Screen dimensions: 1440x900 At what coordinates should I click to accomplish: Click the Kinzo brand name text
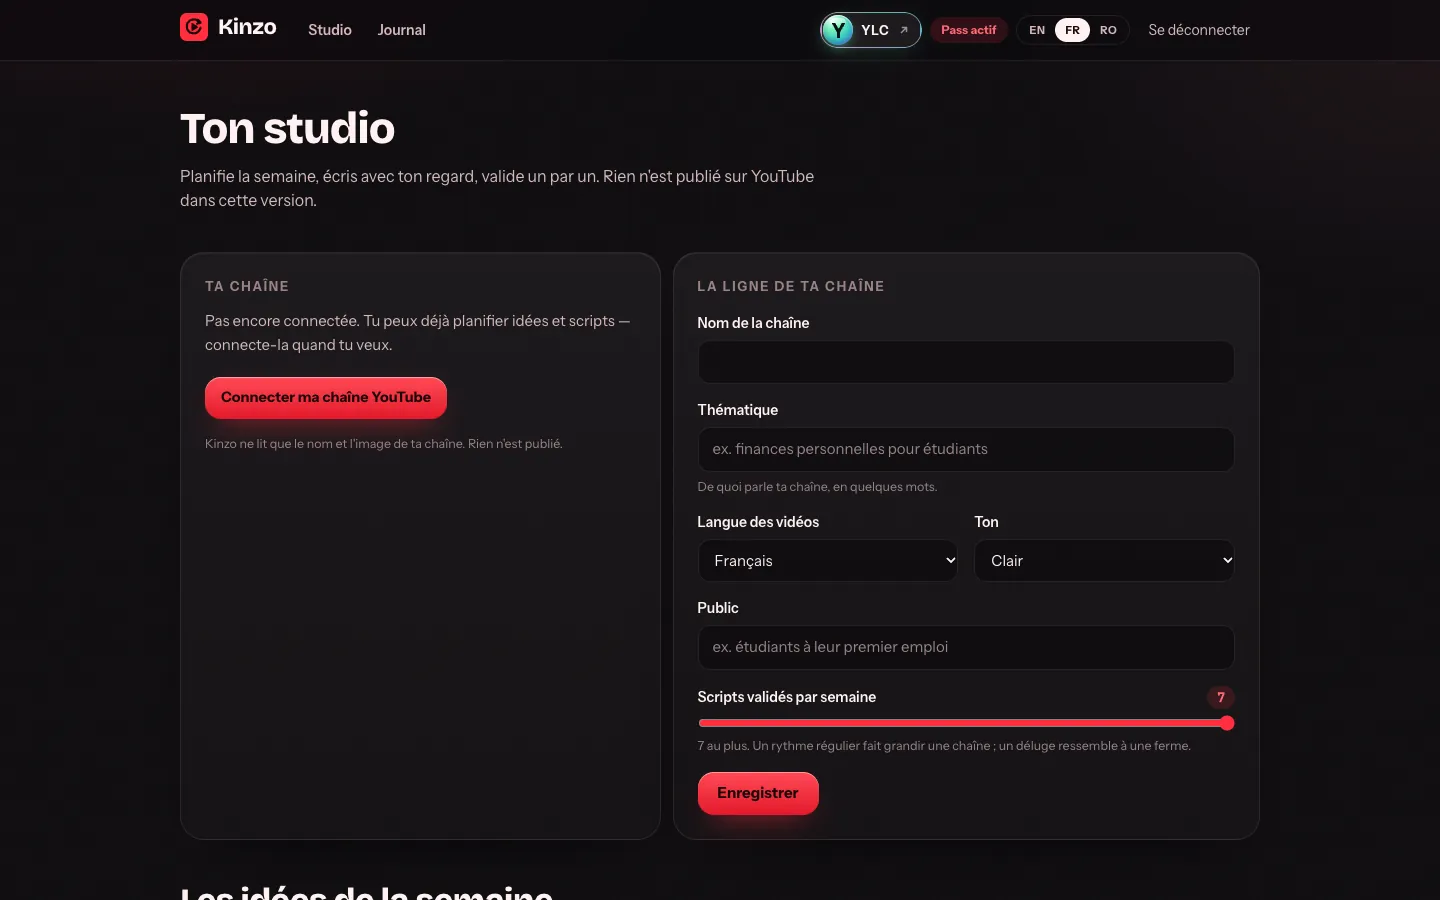(247, 27)
